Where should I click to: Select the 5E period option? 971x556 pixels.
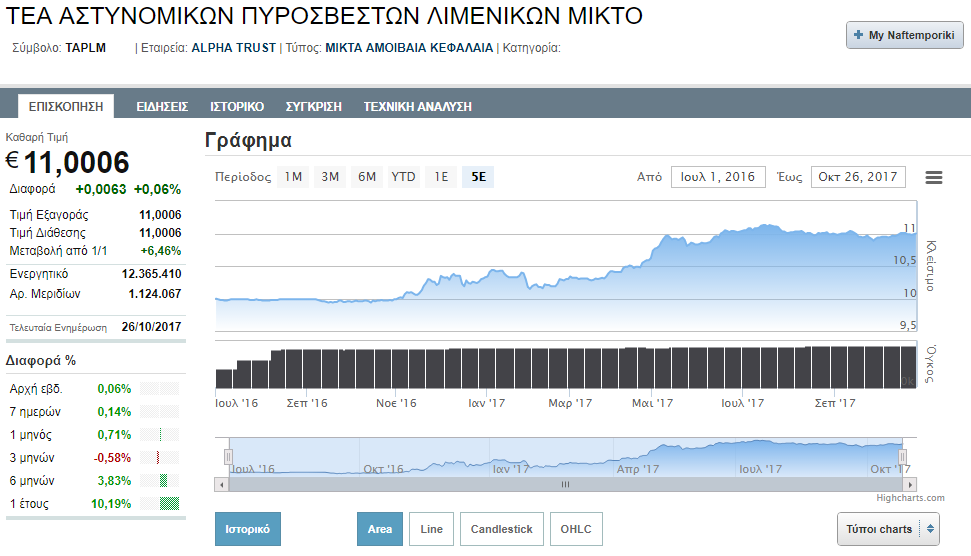478,177
